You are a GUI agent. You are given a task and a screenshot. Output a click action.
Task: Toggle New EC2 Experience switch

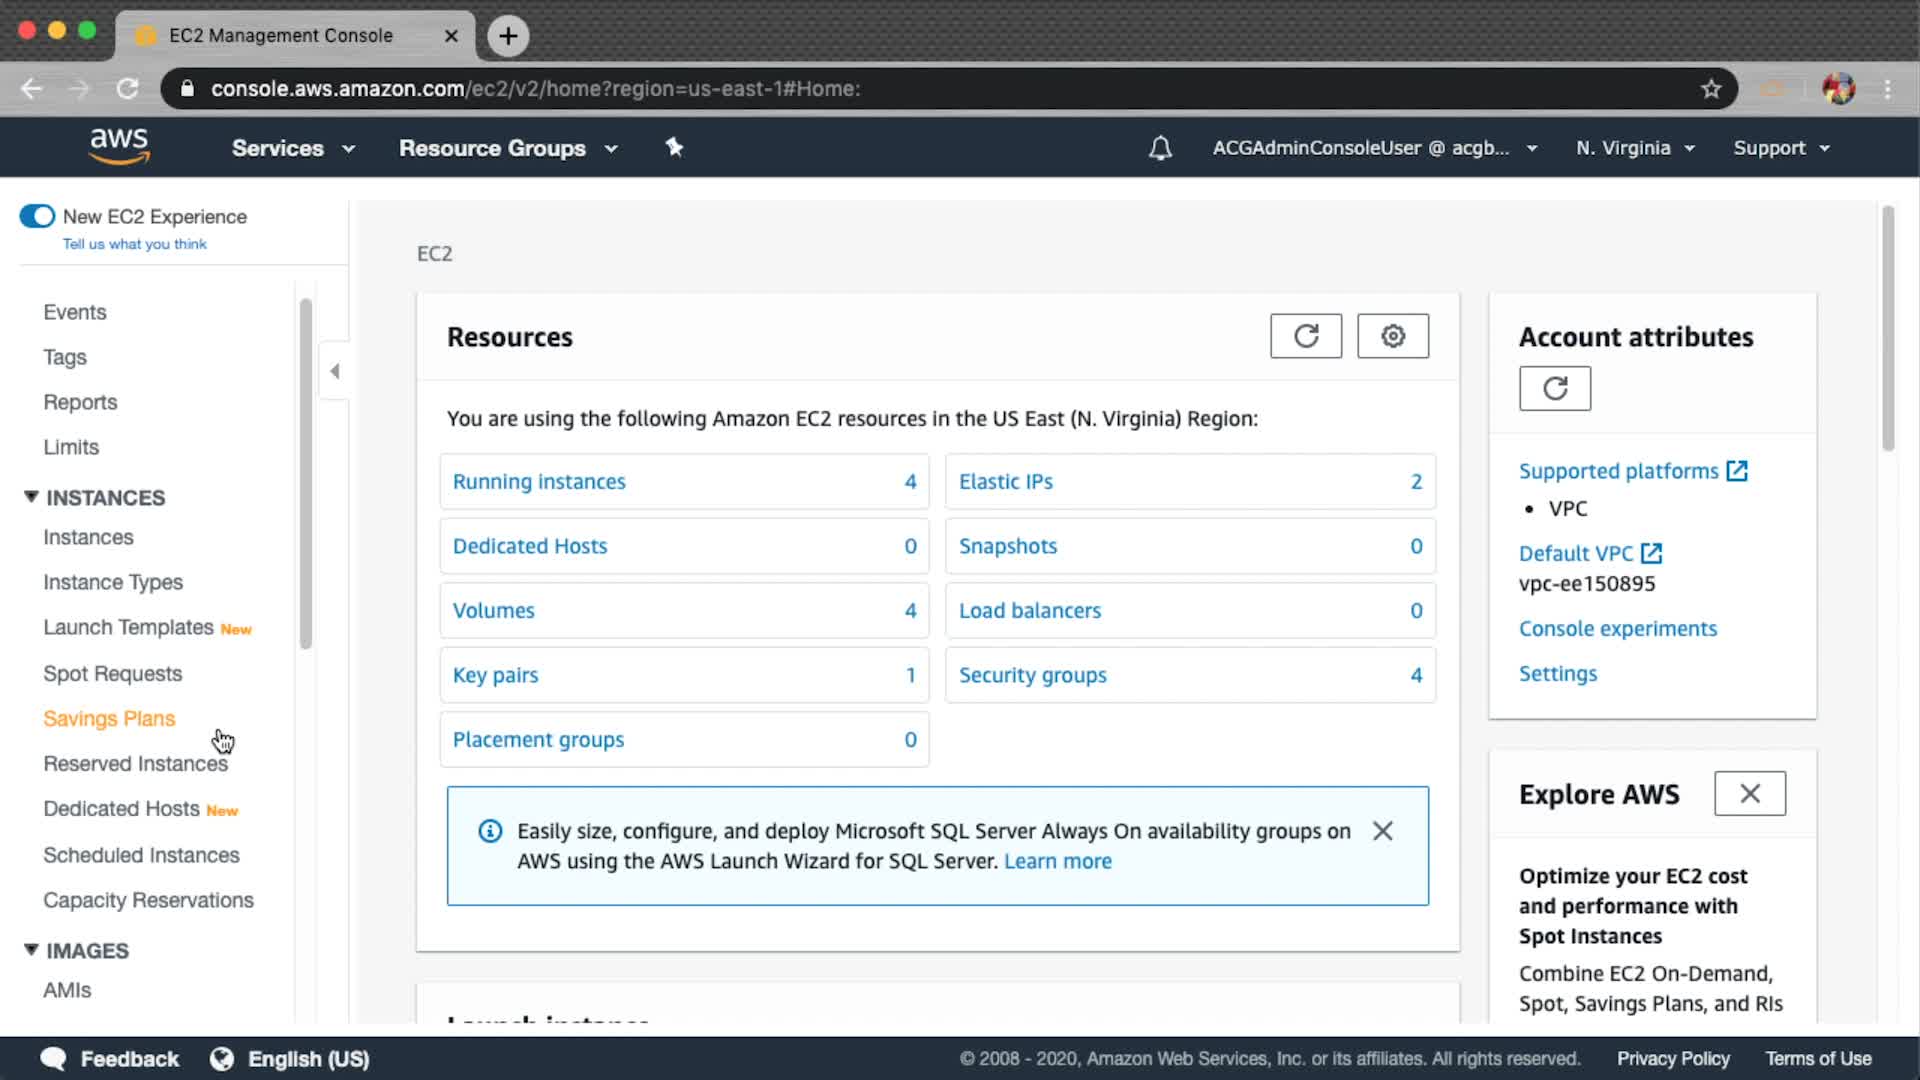[37, 216]
